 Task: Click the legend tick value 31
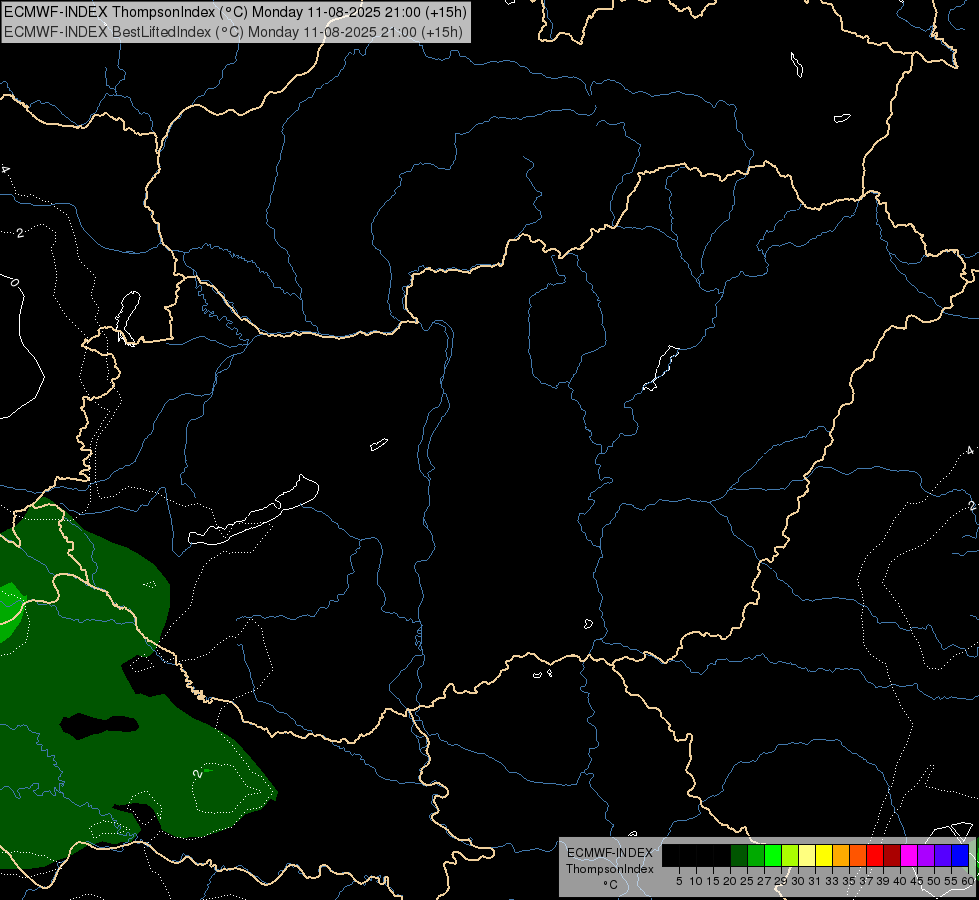point(815,881)
